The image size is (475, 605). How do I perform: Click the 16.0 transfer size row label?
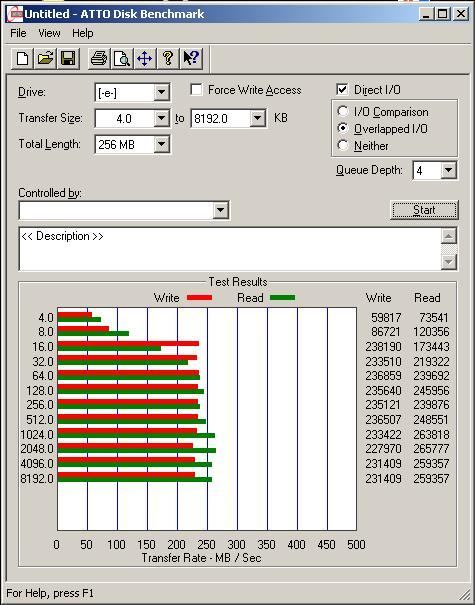[x=43, y=346]
